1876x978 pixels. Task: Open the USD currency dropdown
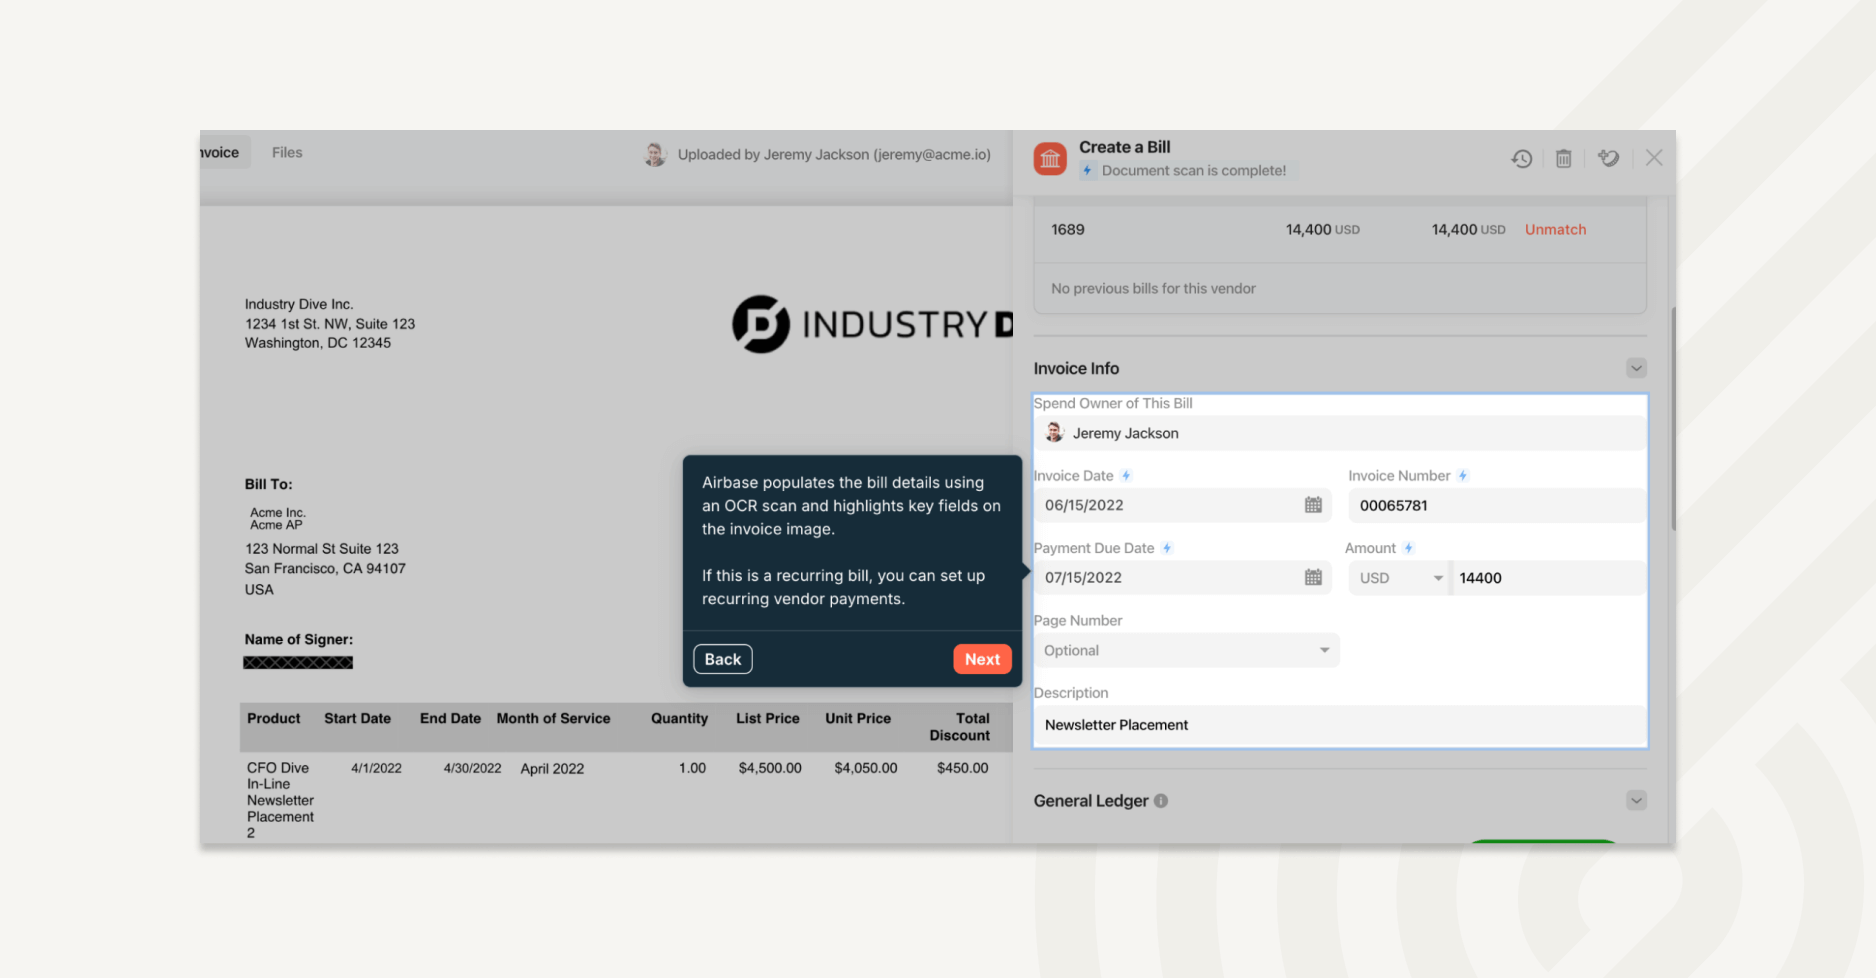1400,578
